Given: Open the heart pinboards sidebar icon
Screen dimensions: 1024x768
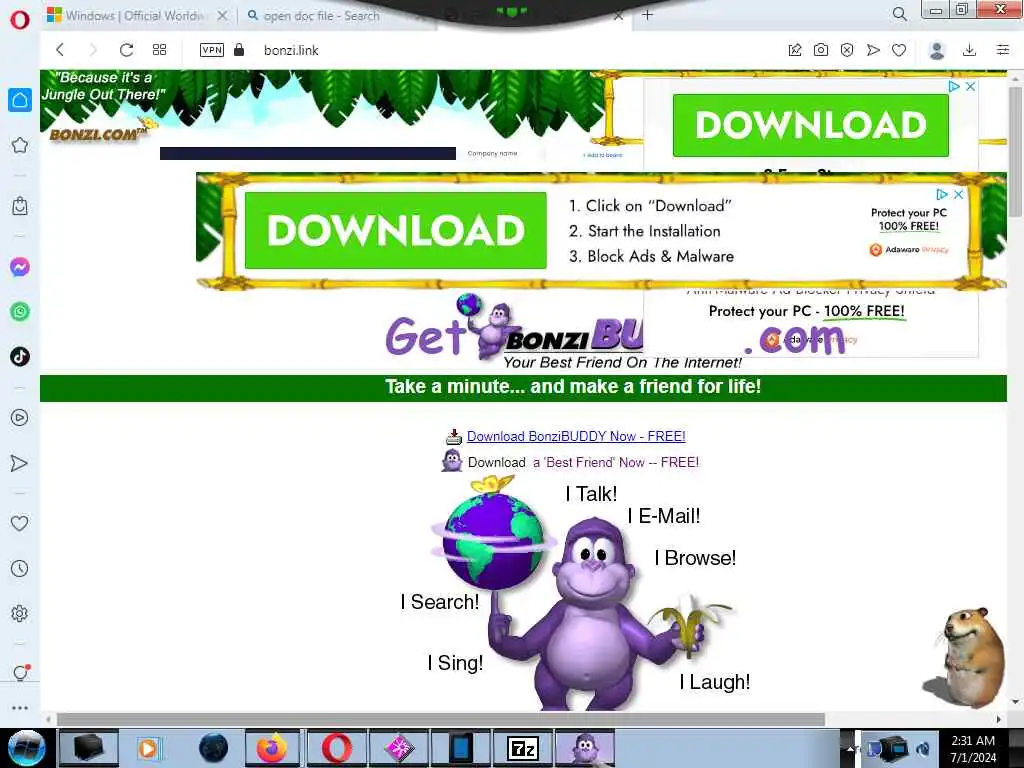Looking at the screenshot, I should (x=20, y=523).
